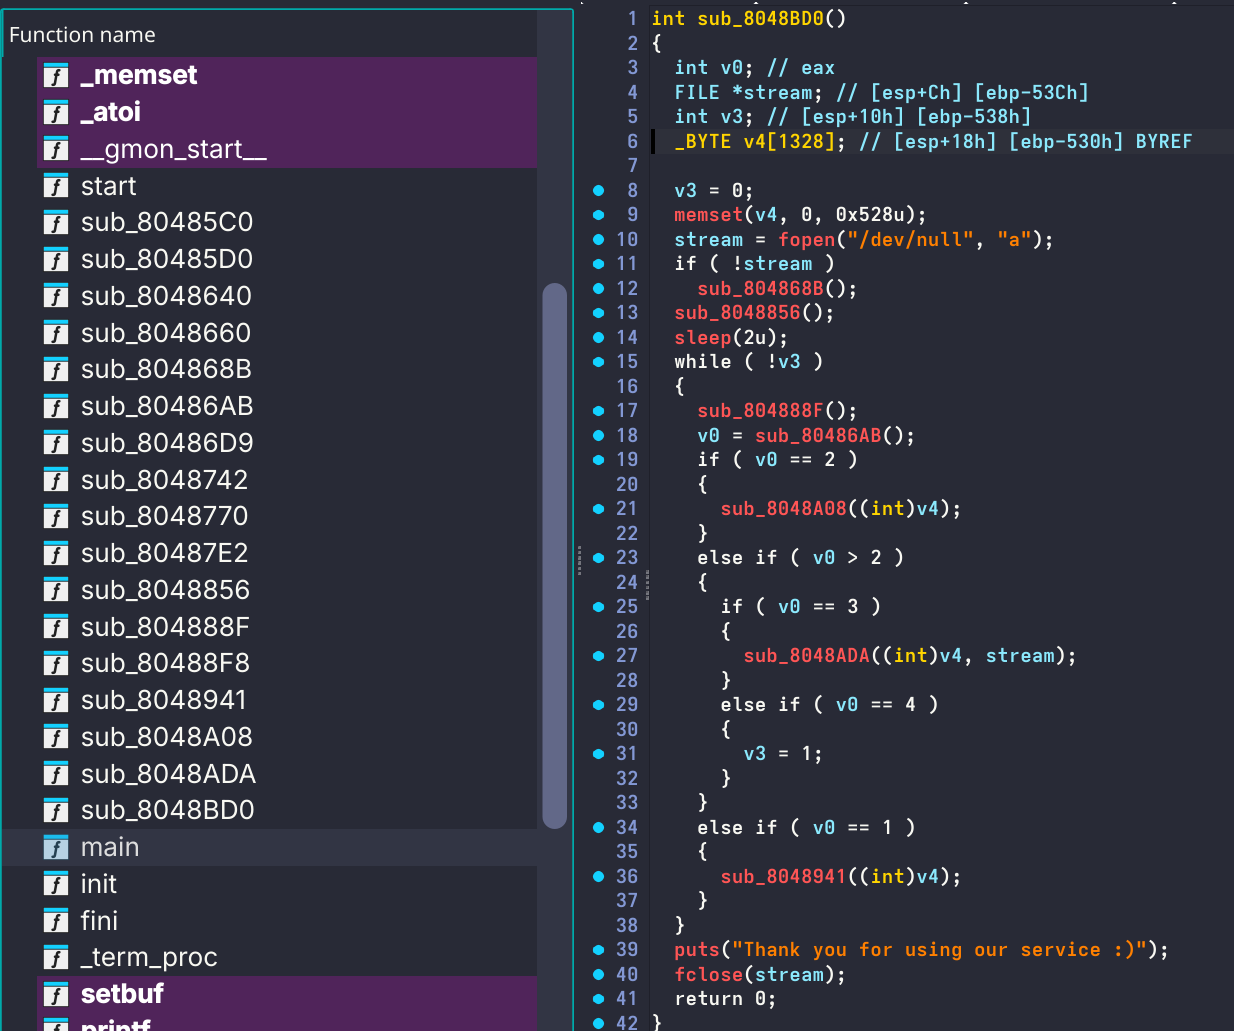Click the function icon for sub_80488F8
Image resolution: width=1234 pixels, height=1031 pixels.
56,663
